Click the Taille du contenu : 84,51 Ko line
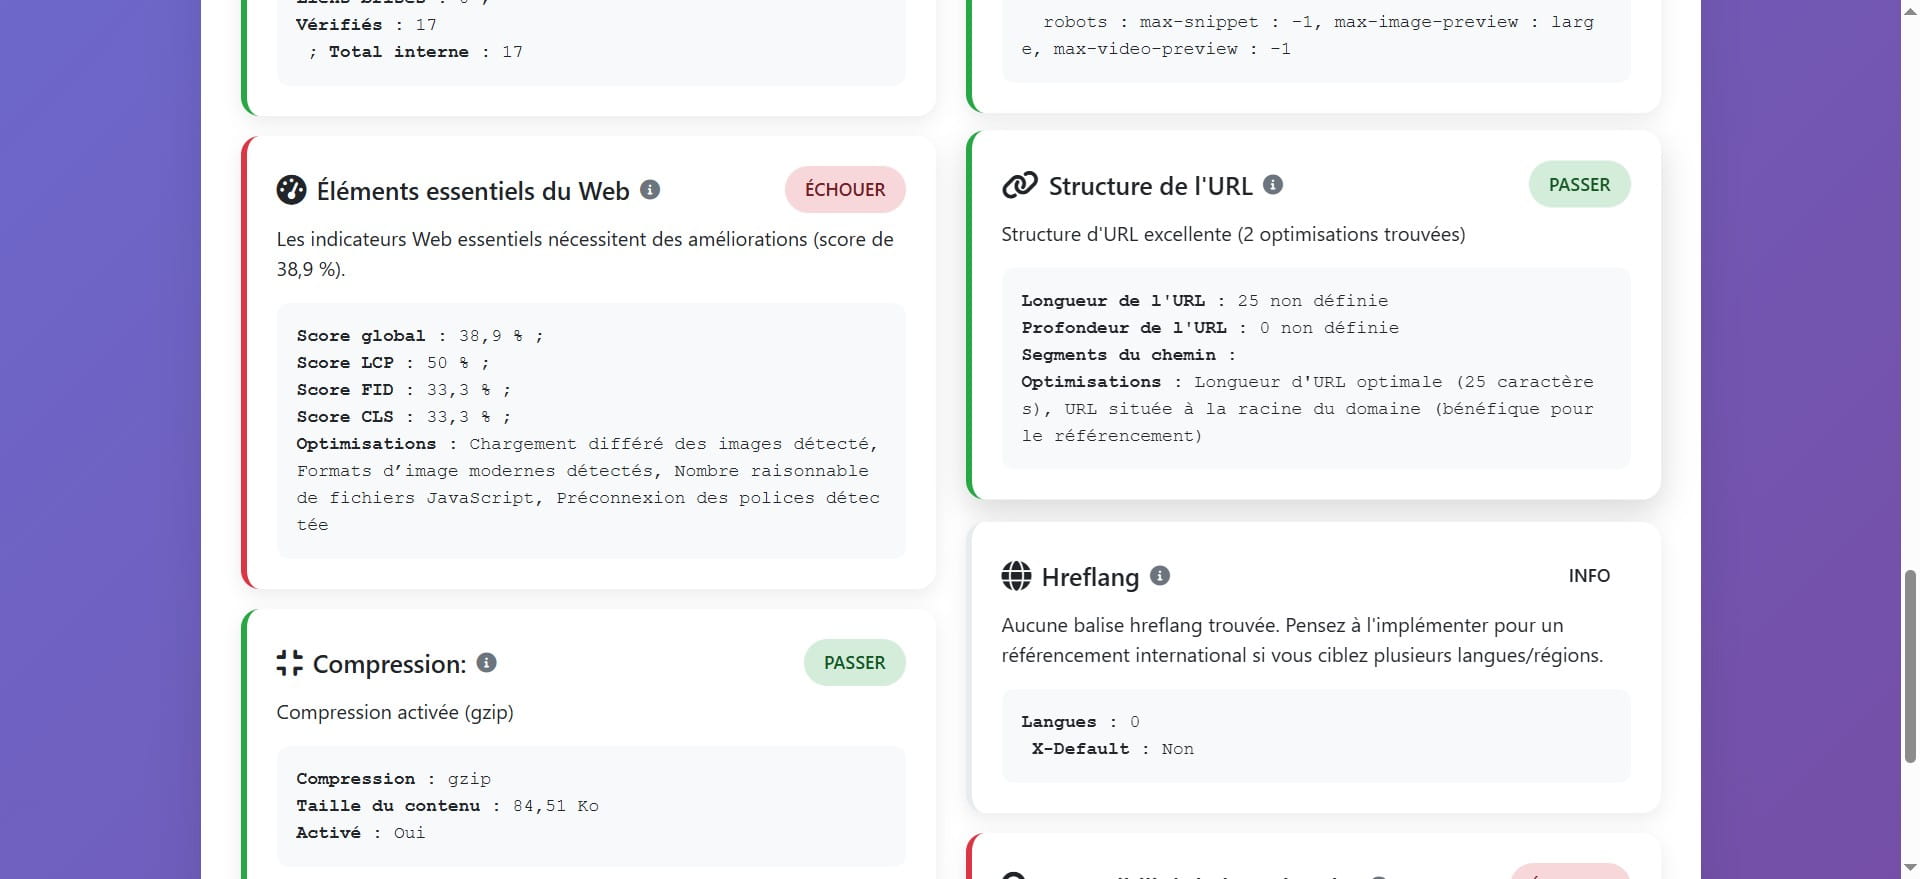 [447, 805]
